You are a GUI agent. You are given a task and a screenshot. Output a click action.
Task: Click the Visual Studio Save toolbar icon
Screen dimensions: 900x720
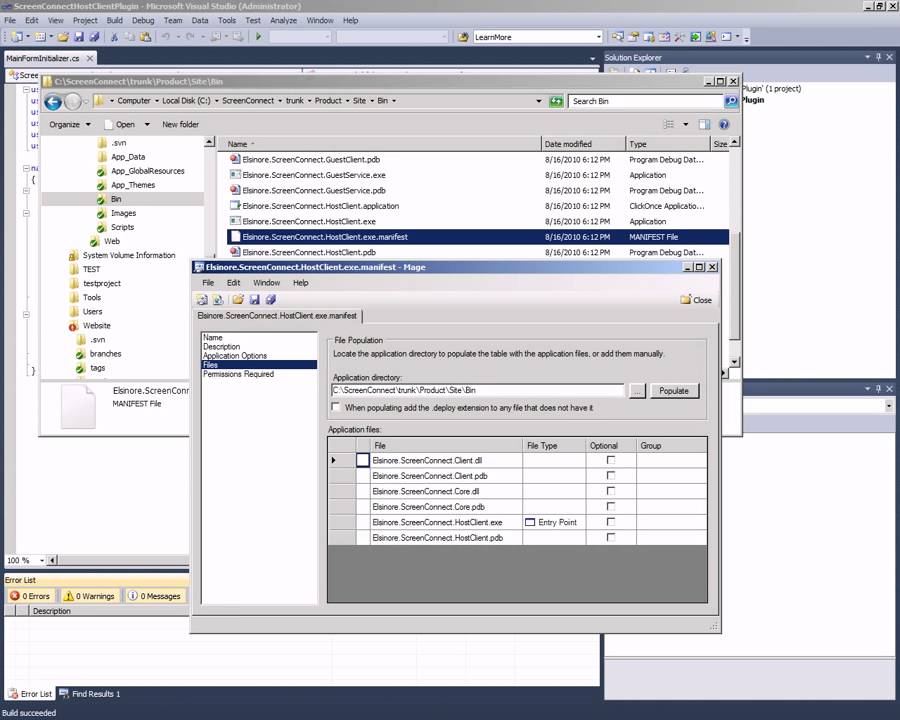79,37
